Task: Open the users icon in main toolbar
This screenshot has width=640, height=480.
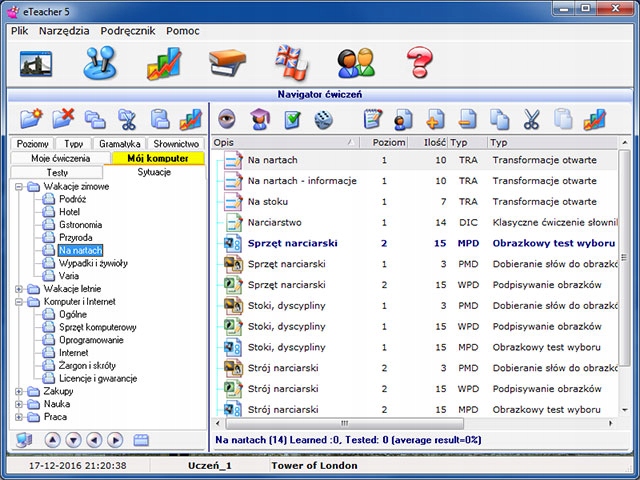Action: click(355, 64)
